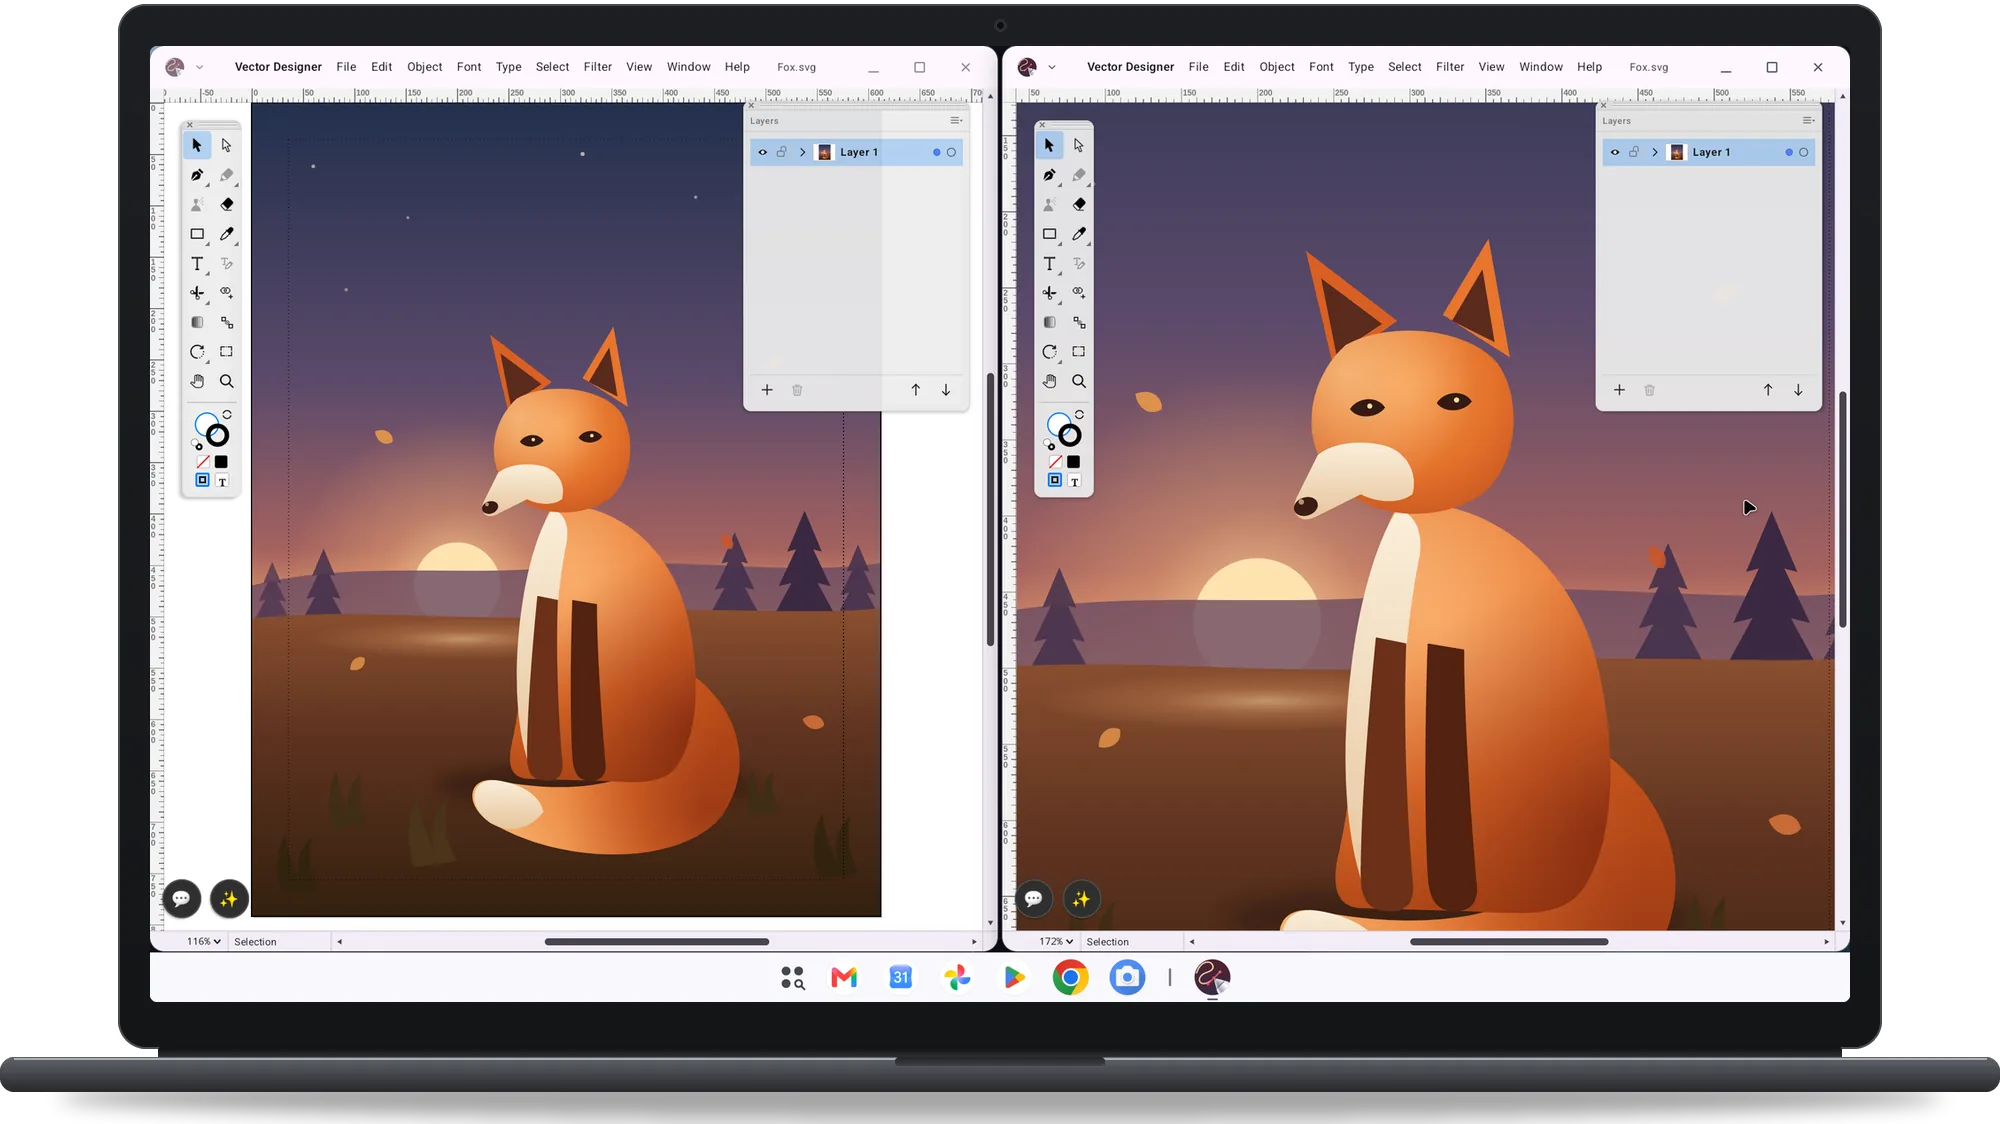Open the Window menu in right window

pyautogui.click(x=1540, y=67)
